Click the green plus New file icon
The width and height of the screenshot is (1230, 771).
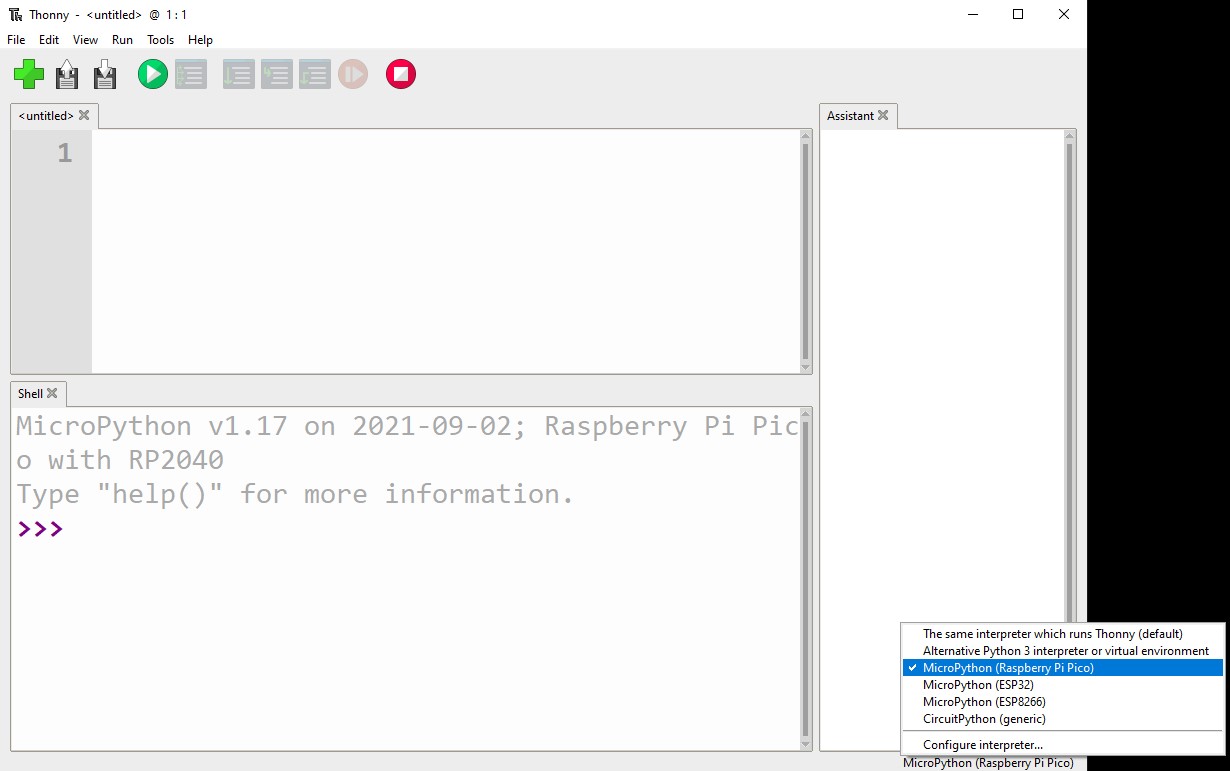(29, 74)
